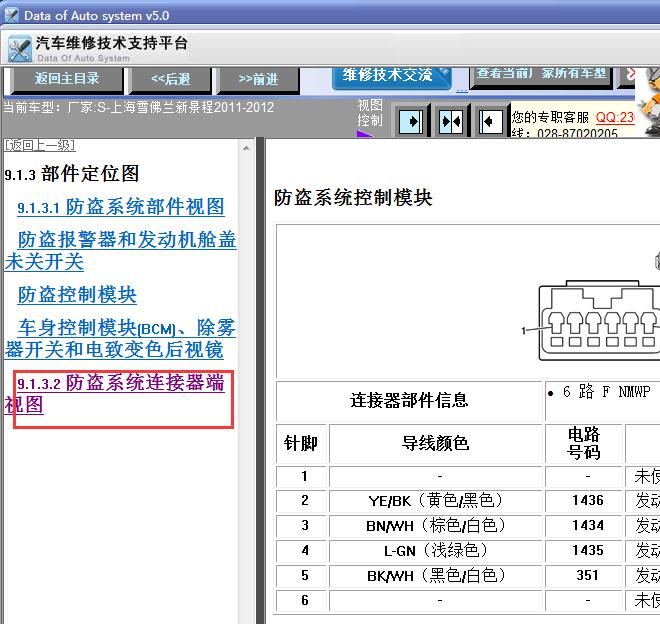
Task: Open 9.1.3.1 防盗系统部件视图 link
Action: click(x=121, y=207)
